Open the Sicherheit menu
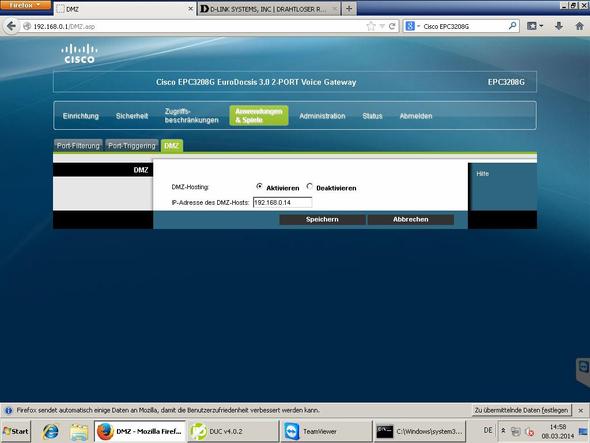 132,116
